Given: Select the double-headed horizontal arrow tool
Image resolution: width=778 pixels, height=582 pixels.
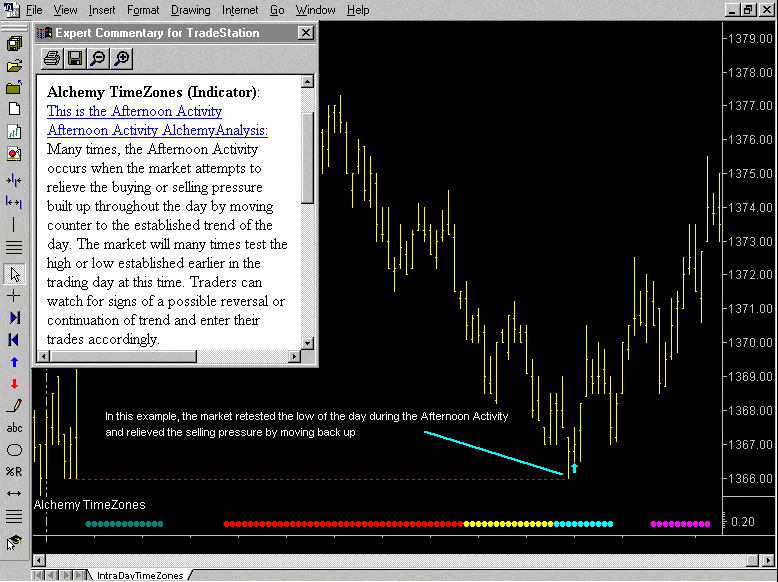Looking at the screenshot, I should tap(14, 493).
